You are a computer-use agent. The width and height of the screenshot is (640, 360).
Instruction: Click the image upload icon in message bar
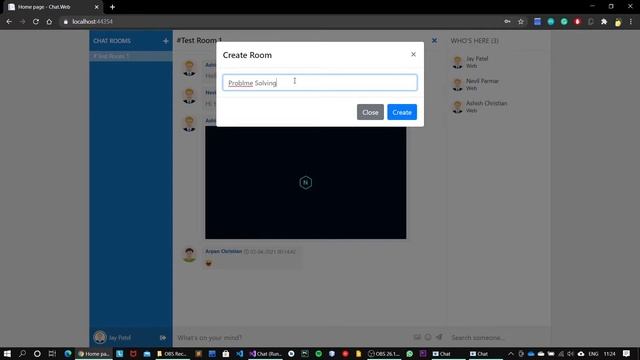[417, 337]
